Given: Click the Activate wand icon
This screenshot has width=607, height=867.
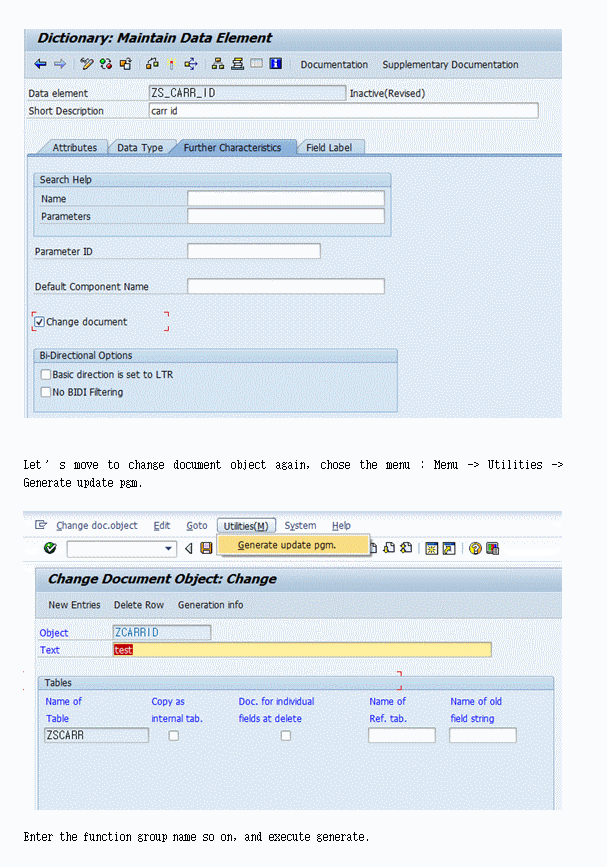Looking at the screenshot, I should (x=171, y=64).
